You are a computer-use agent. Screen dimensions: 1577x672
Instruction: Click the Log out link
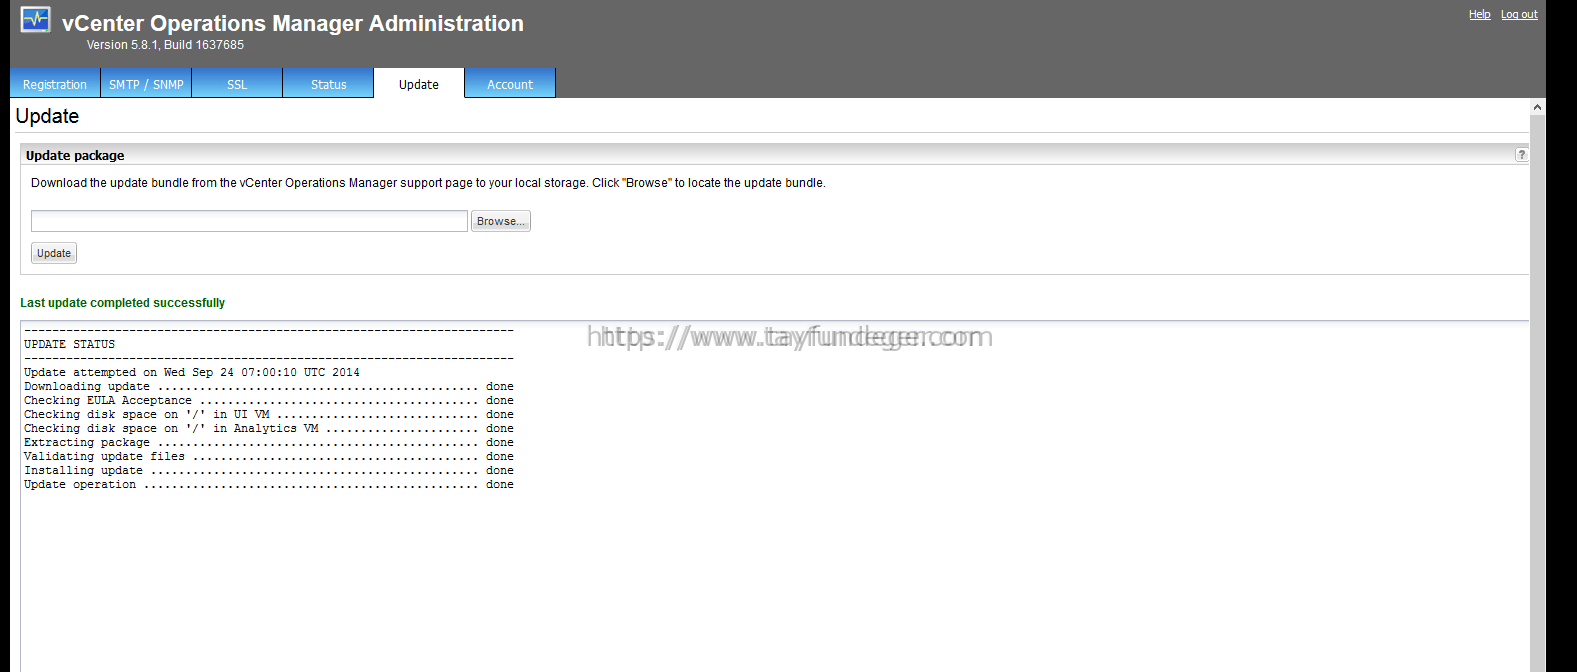pos(1519,14)
